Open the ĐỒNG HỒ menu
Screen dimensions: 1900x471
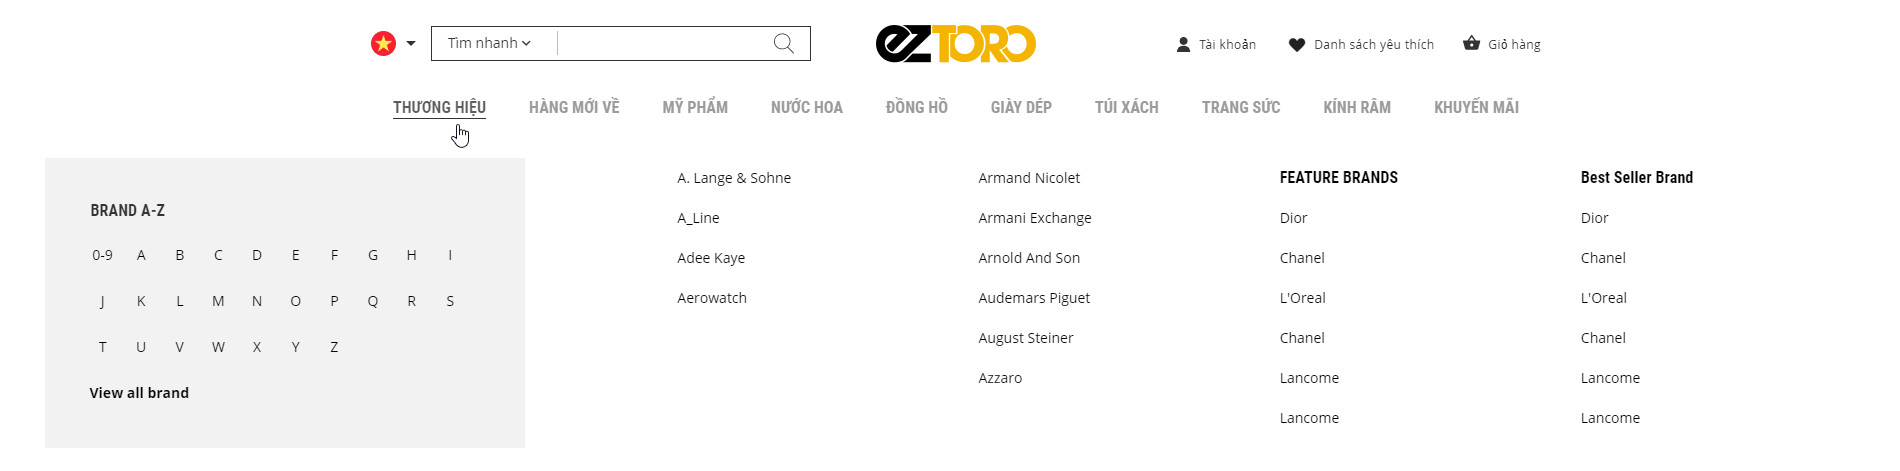(x=916, y=107)
